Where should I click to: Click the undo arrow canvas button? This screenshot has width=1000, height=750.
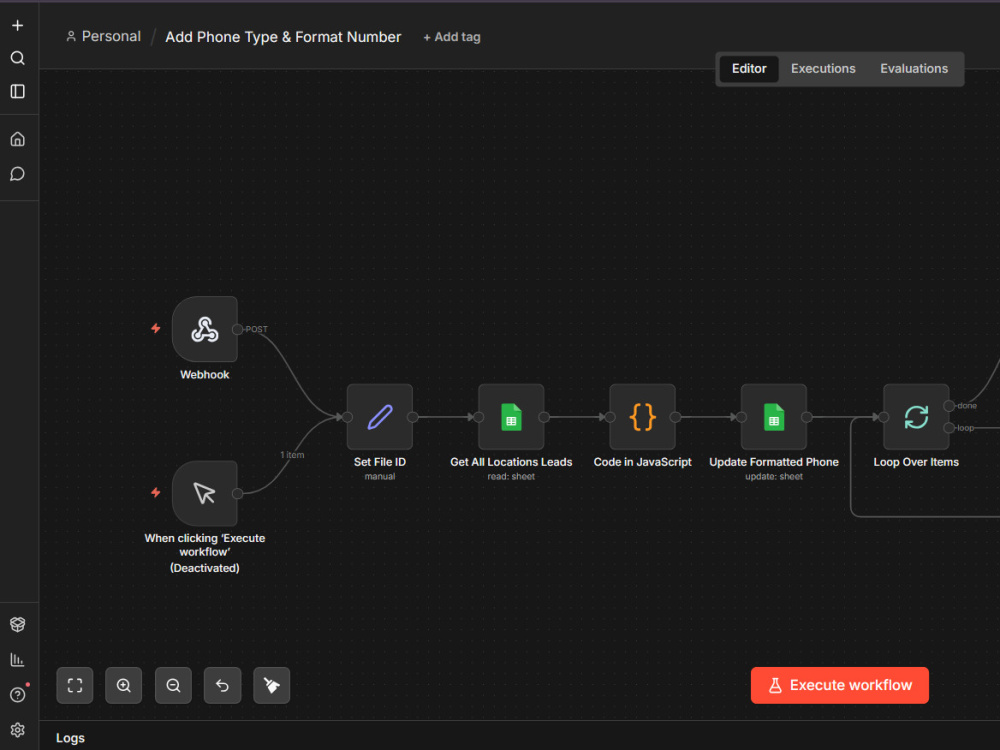click(223, 686)
